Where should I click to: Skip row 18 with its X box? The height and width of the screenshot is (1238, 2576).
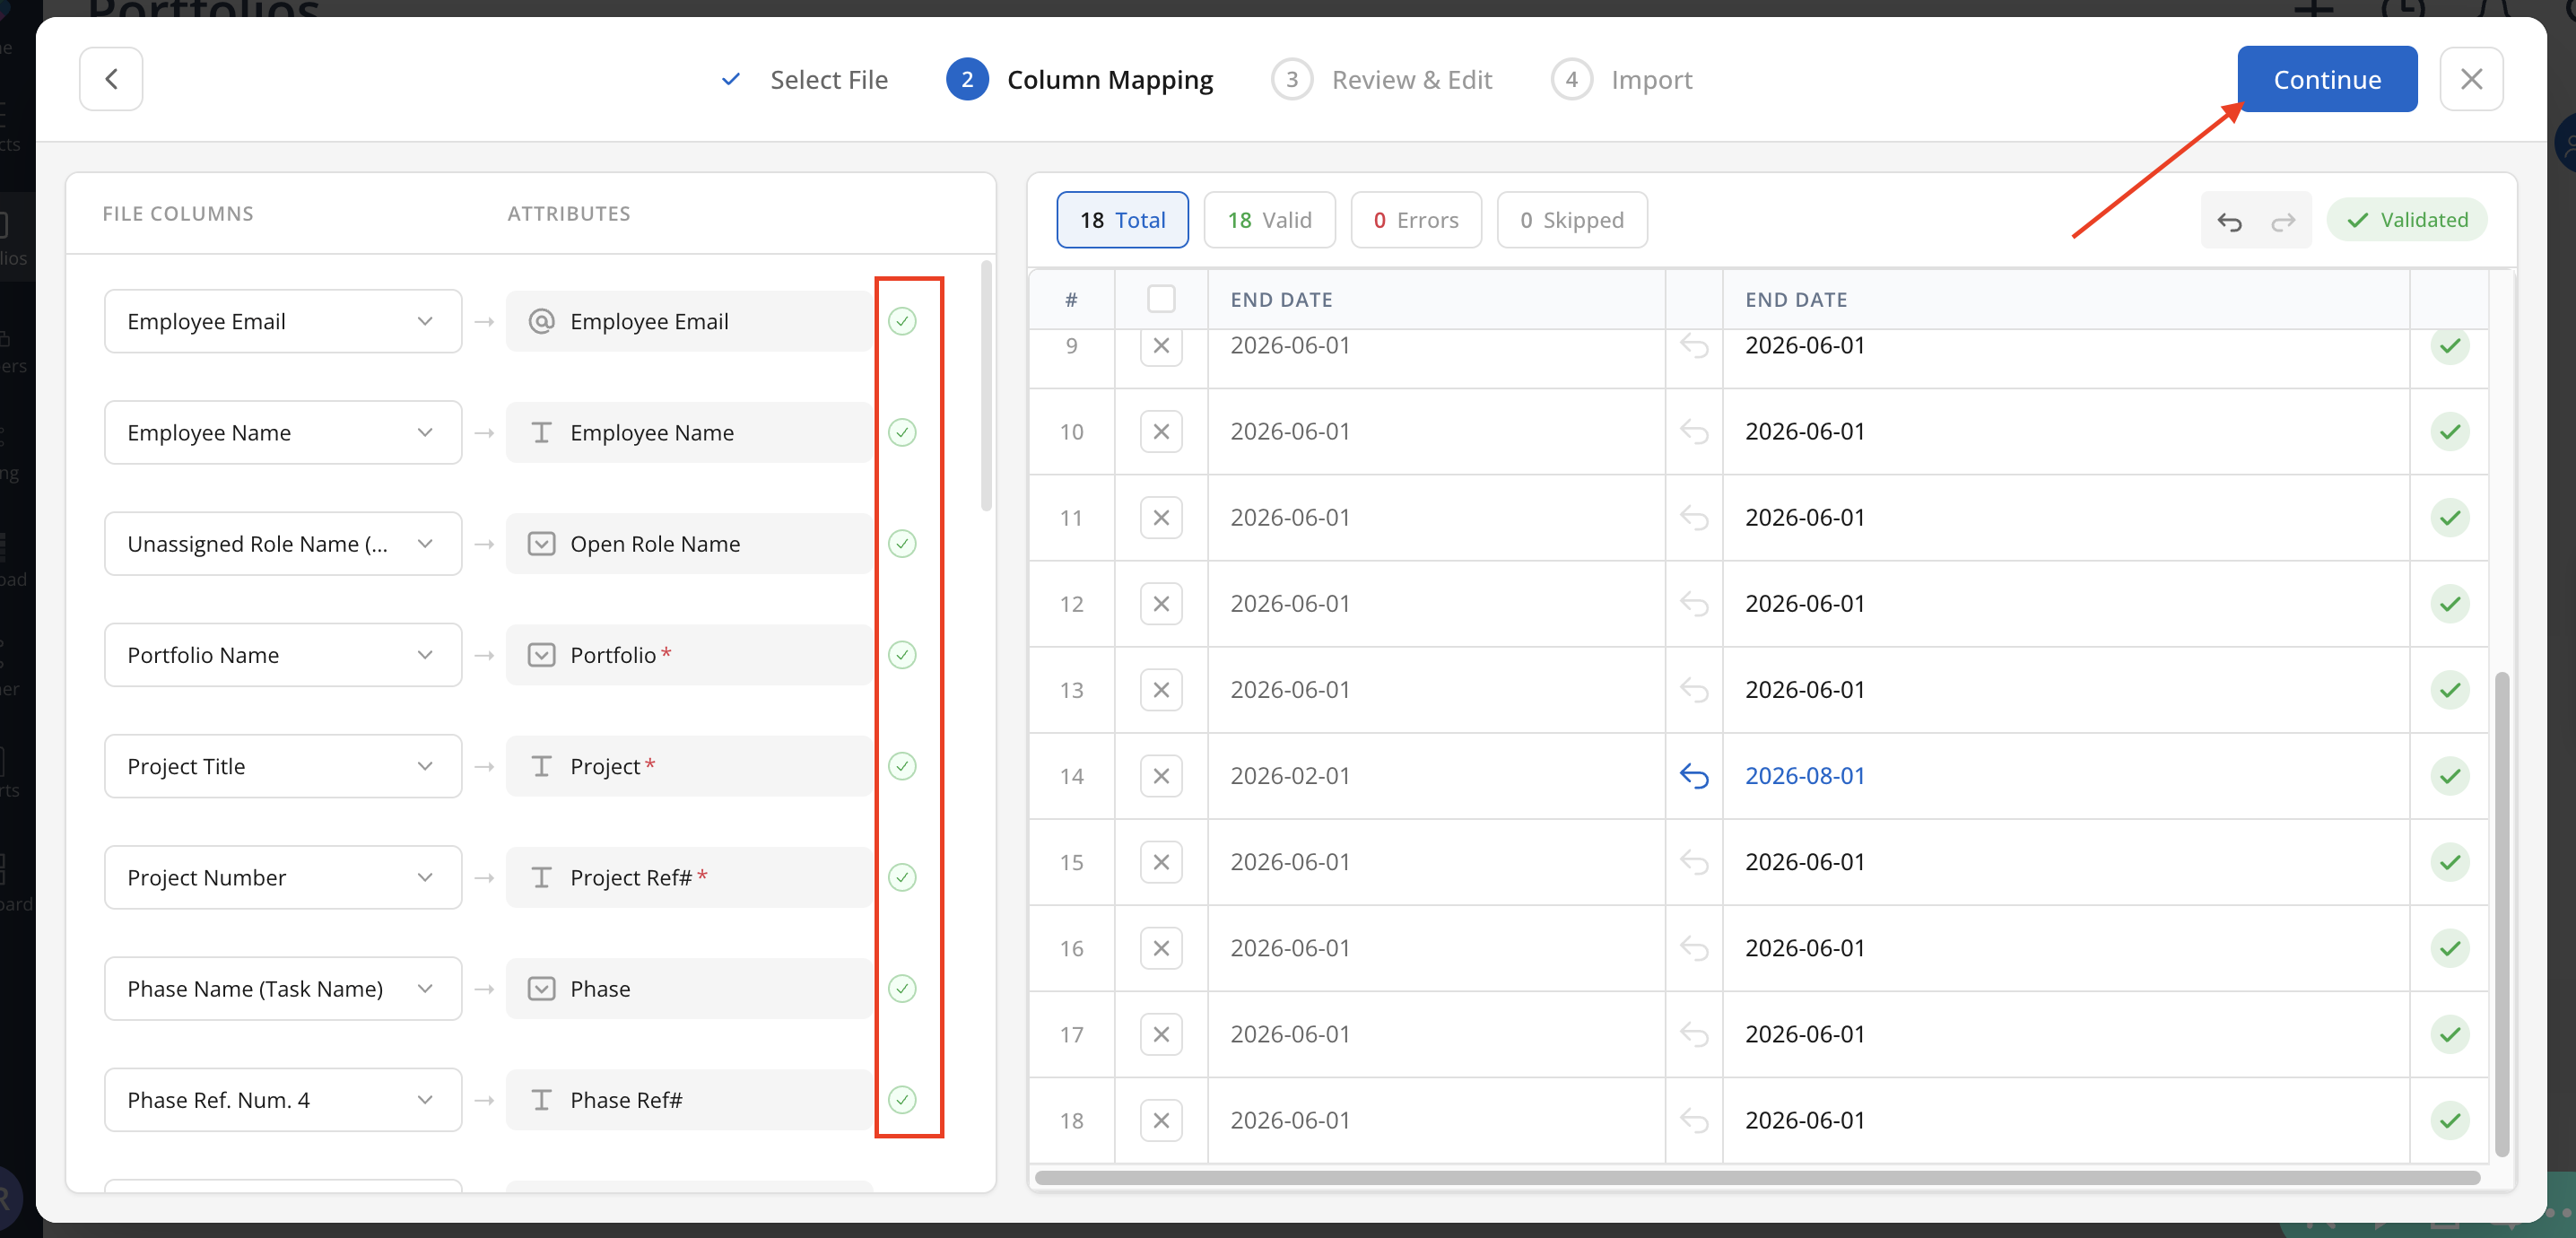click(1160, 1120)
